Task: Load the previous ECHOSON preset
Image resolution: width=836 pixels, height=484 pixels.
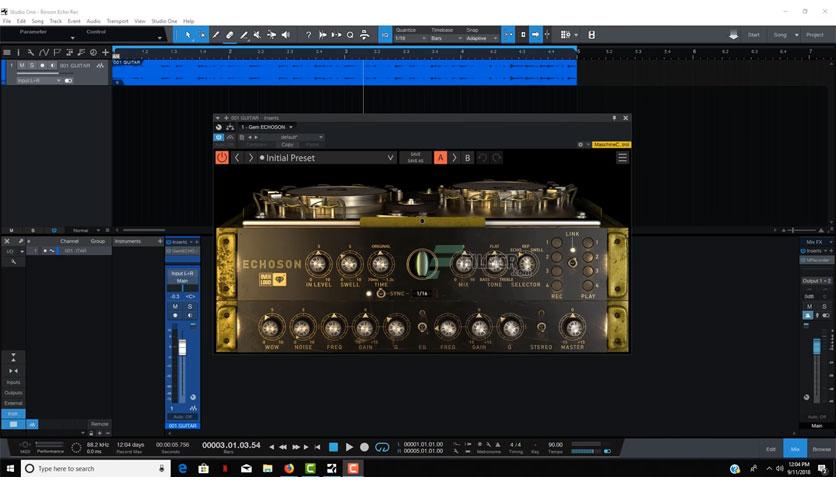Action: click(237, 158)
